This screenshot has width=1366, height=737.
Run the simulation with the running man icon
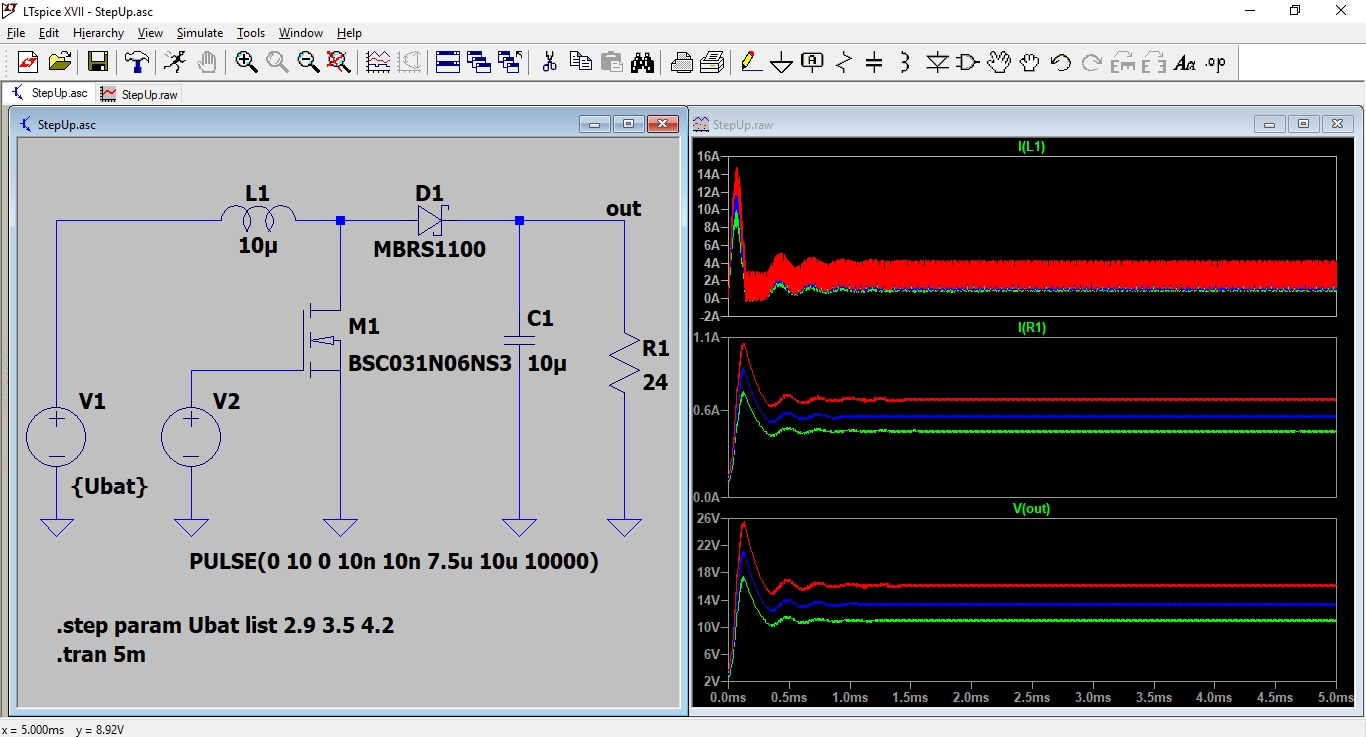[175, 62]
